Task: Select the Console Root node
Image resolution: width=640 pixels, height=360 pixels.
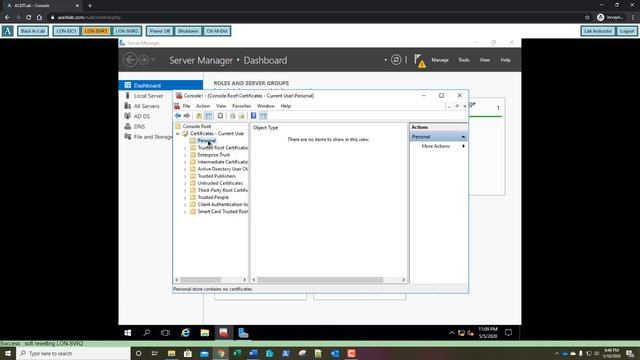Action: tap(197, 127)
